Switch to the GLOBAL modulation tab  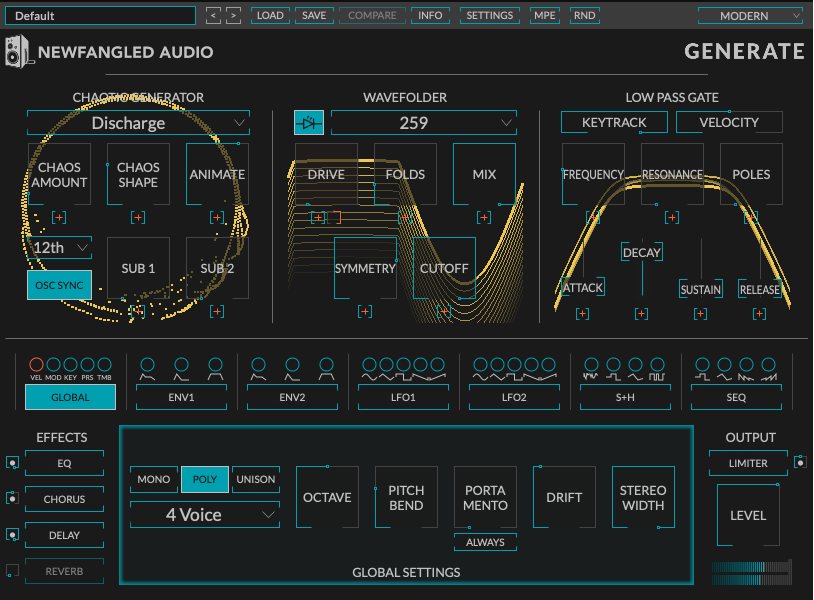(x=70, y=397)
